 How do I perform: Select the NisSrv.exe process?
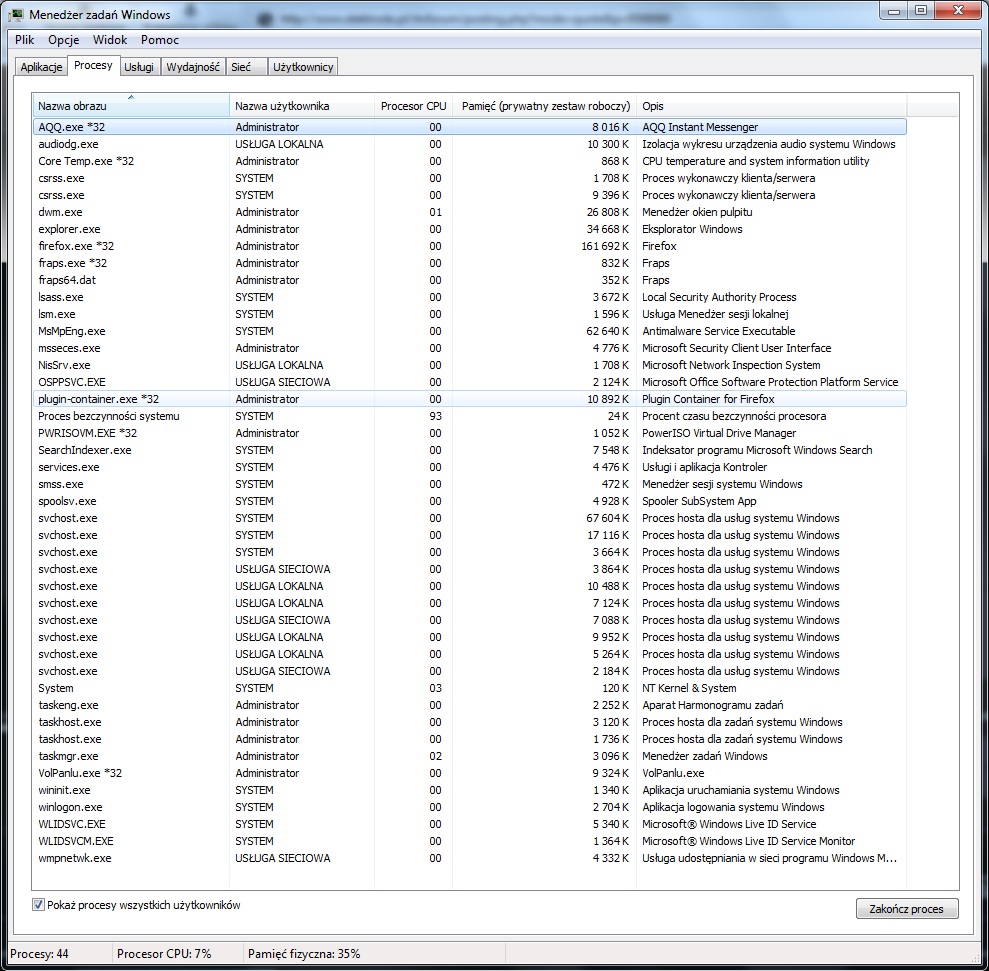pyautogui.click(x=469, y=365)
